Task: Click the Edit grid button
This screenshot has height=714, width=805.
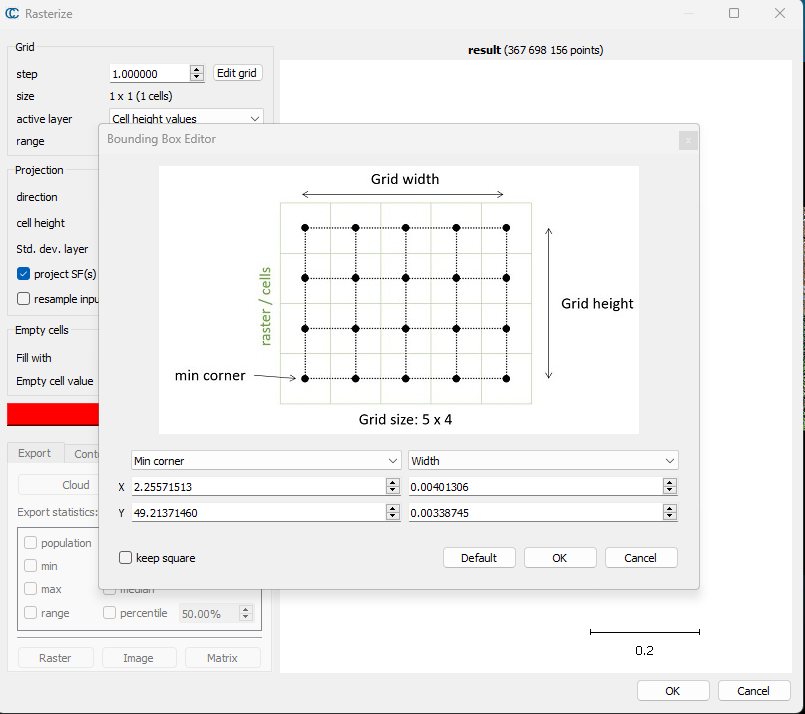Action: (x=238, y=74)
